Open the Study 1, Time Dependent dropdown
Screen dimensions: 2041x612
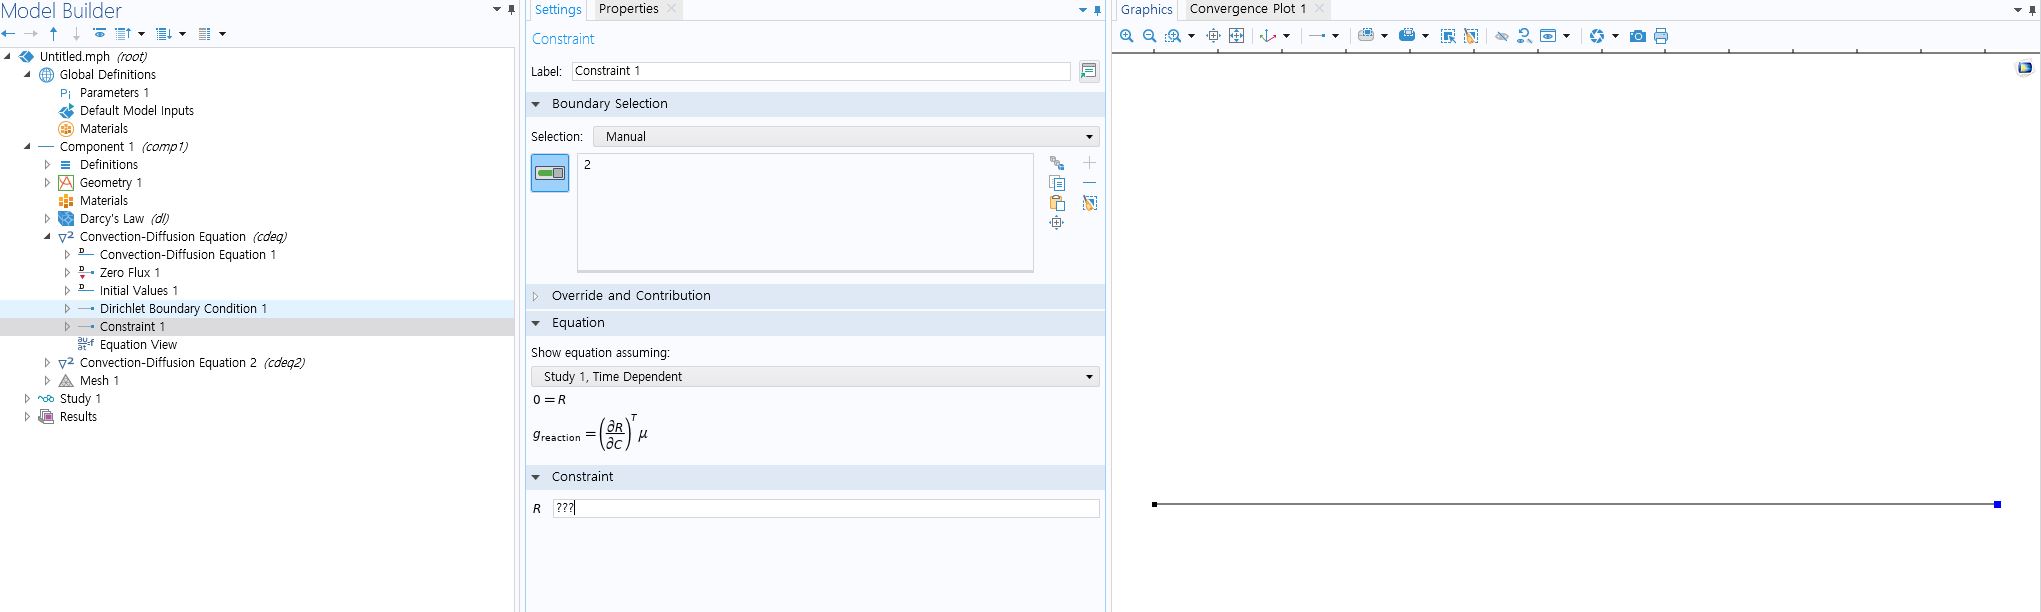815,377
